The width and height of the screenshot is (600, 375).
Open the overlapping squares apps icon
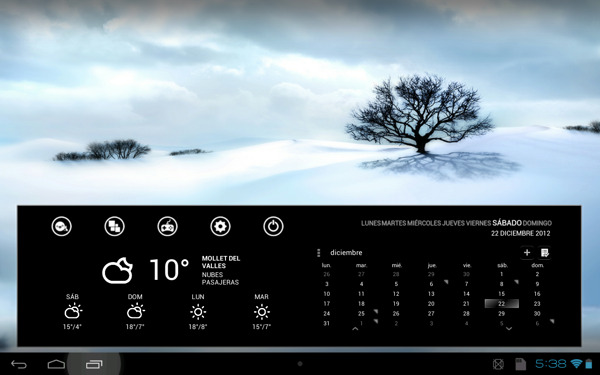click(x=114, y=226)
